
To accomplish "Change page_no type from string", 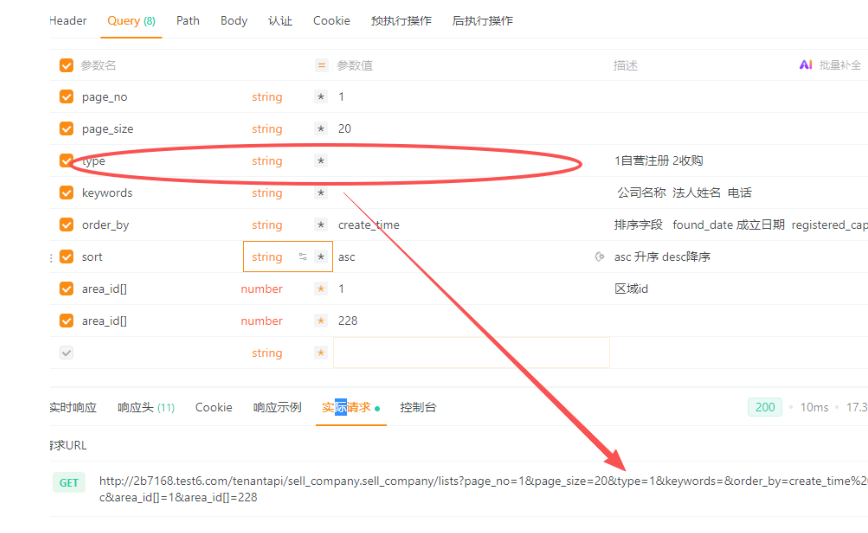I will click(x=267, y=97).
